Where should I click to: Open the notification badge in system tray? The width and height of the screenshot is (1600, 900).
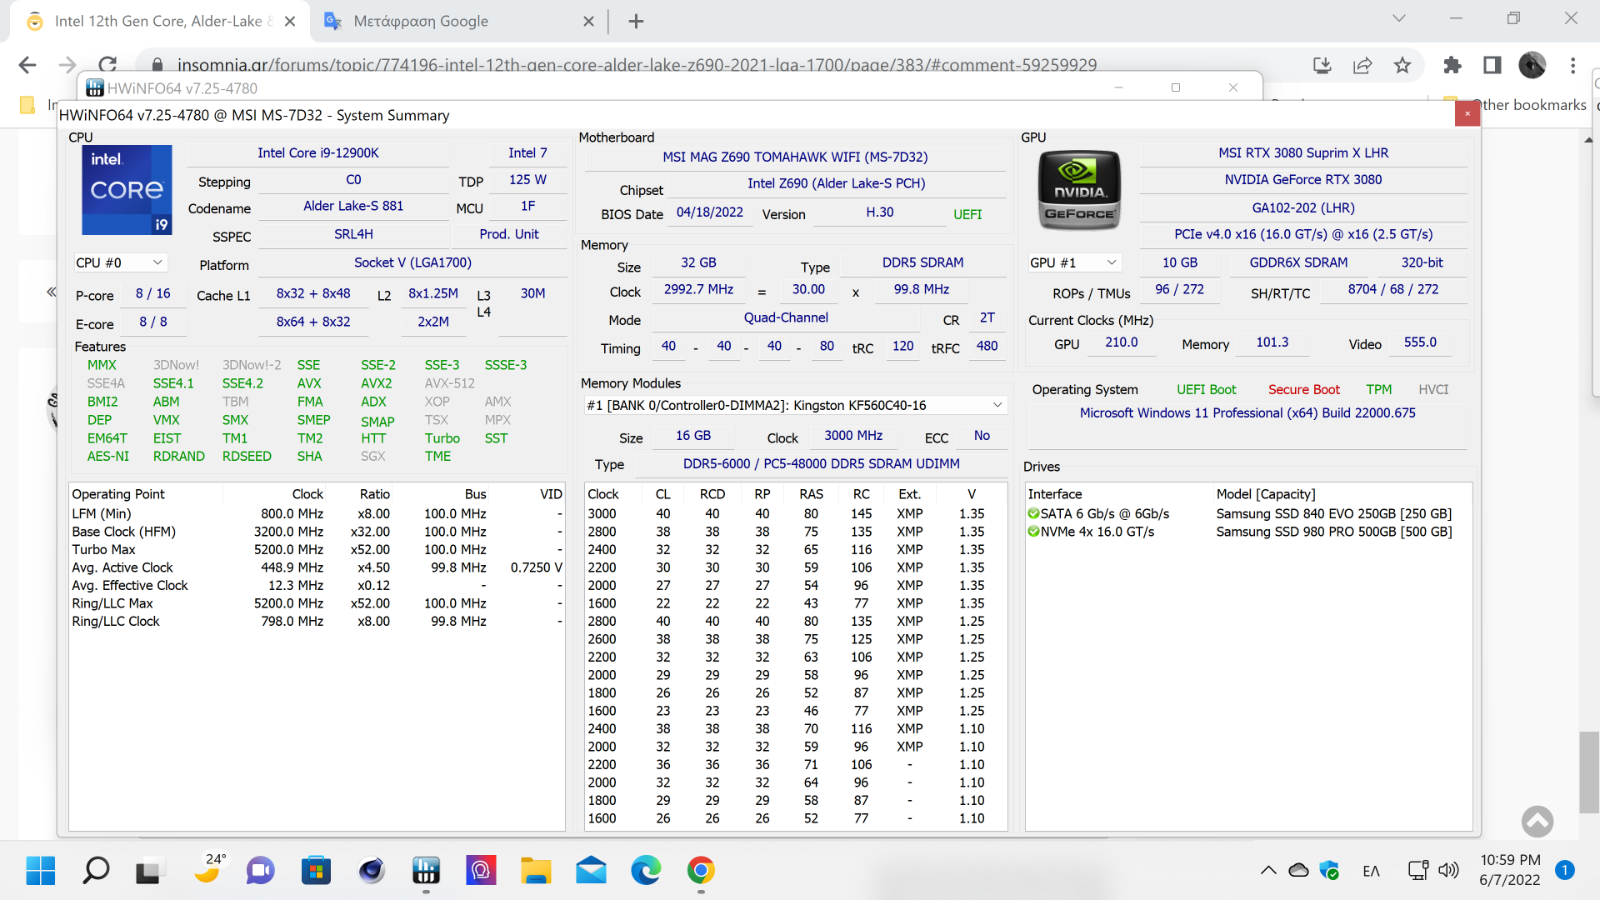(x=1565, y=870)
